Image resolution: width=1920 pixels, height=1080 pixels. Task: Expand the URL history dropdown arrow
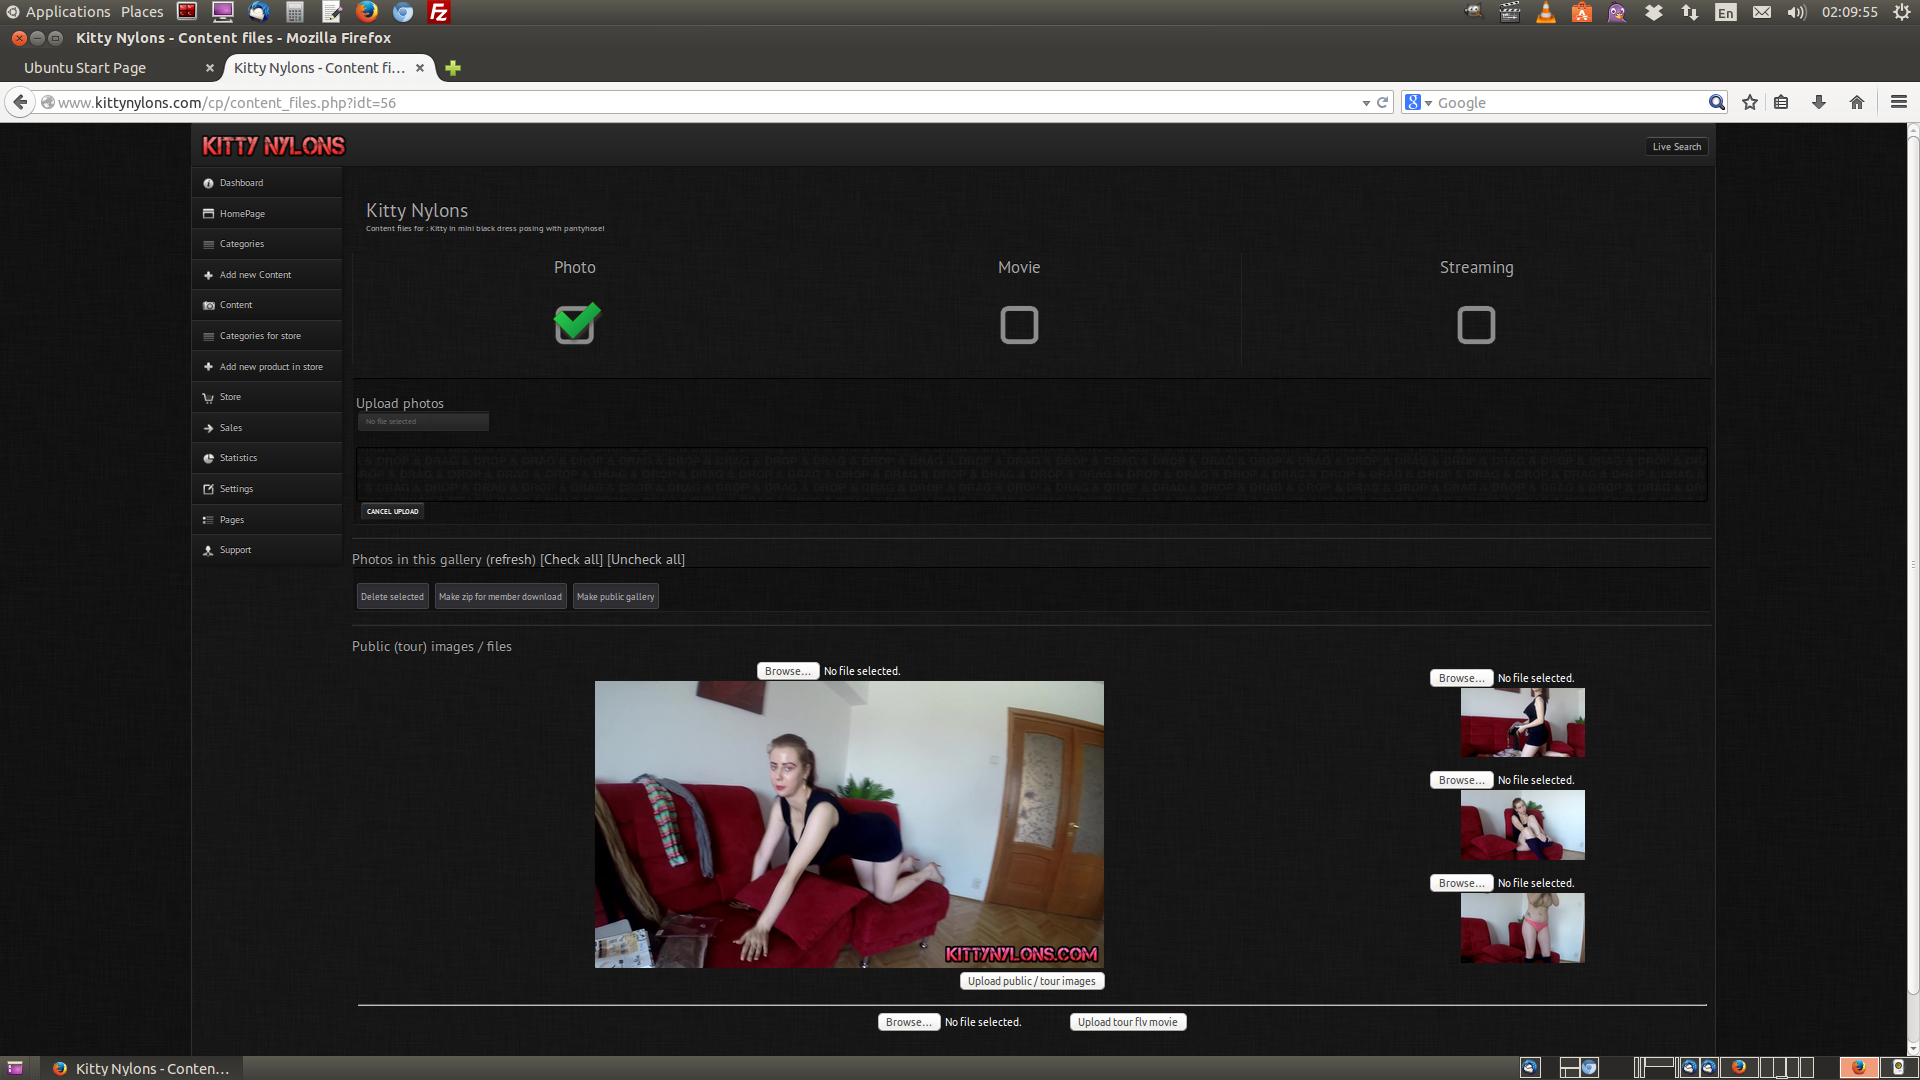(1366, 103)
